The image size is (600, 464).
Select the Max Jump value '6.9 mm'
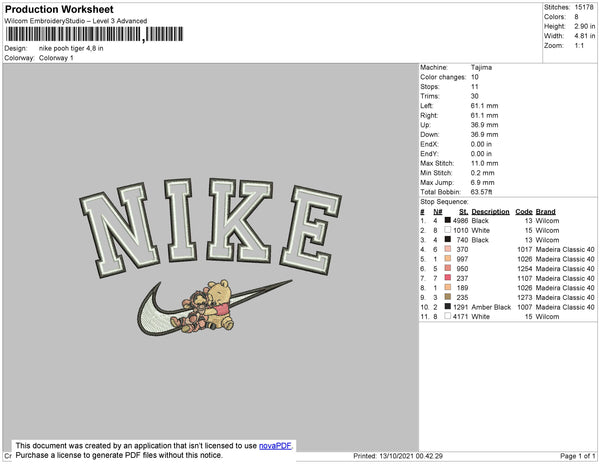pyautogui.click(x=483, y=182)
